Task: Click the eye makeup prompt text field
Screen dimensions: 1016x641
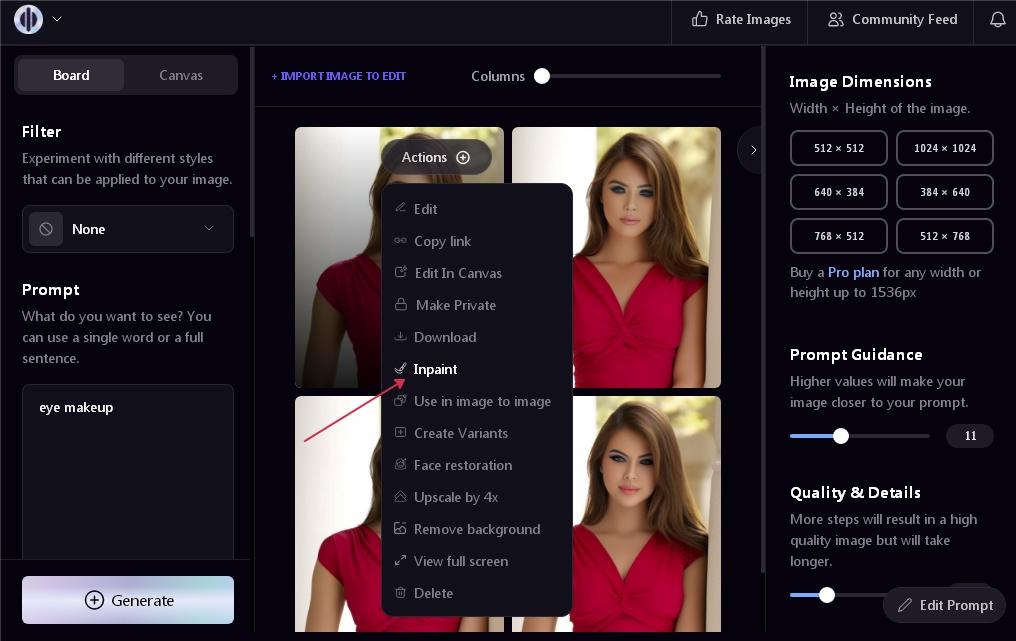Action: click(x=128, y=470)
